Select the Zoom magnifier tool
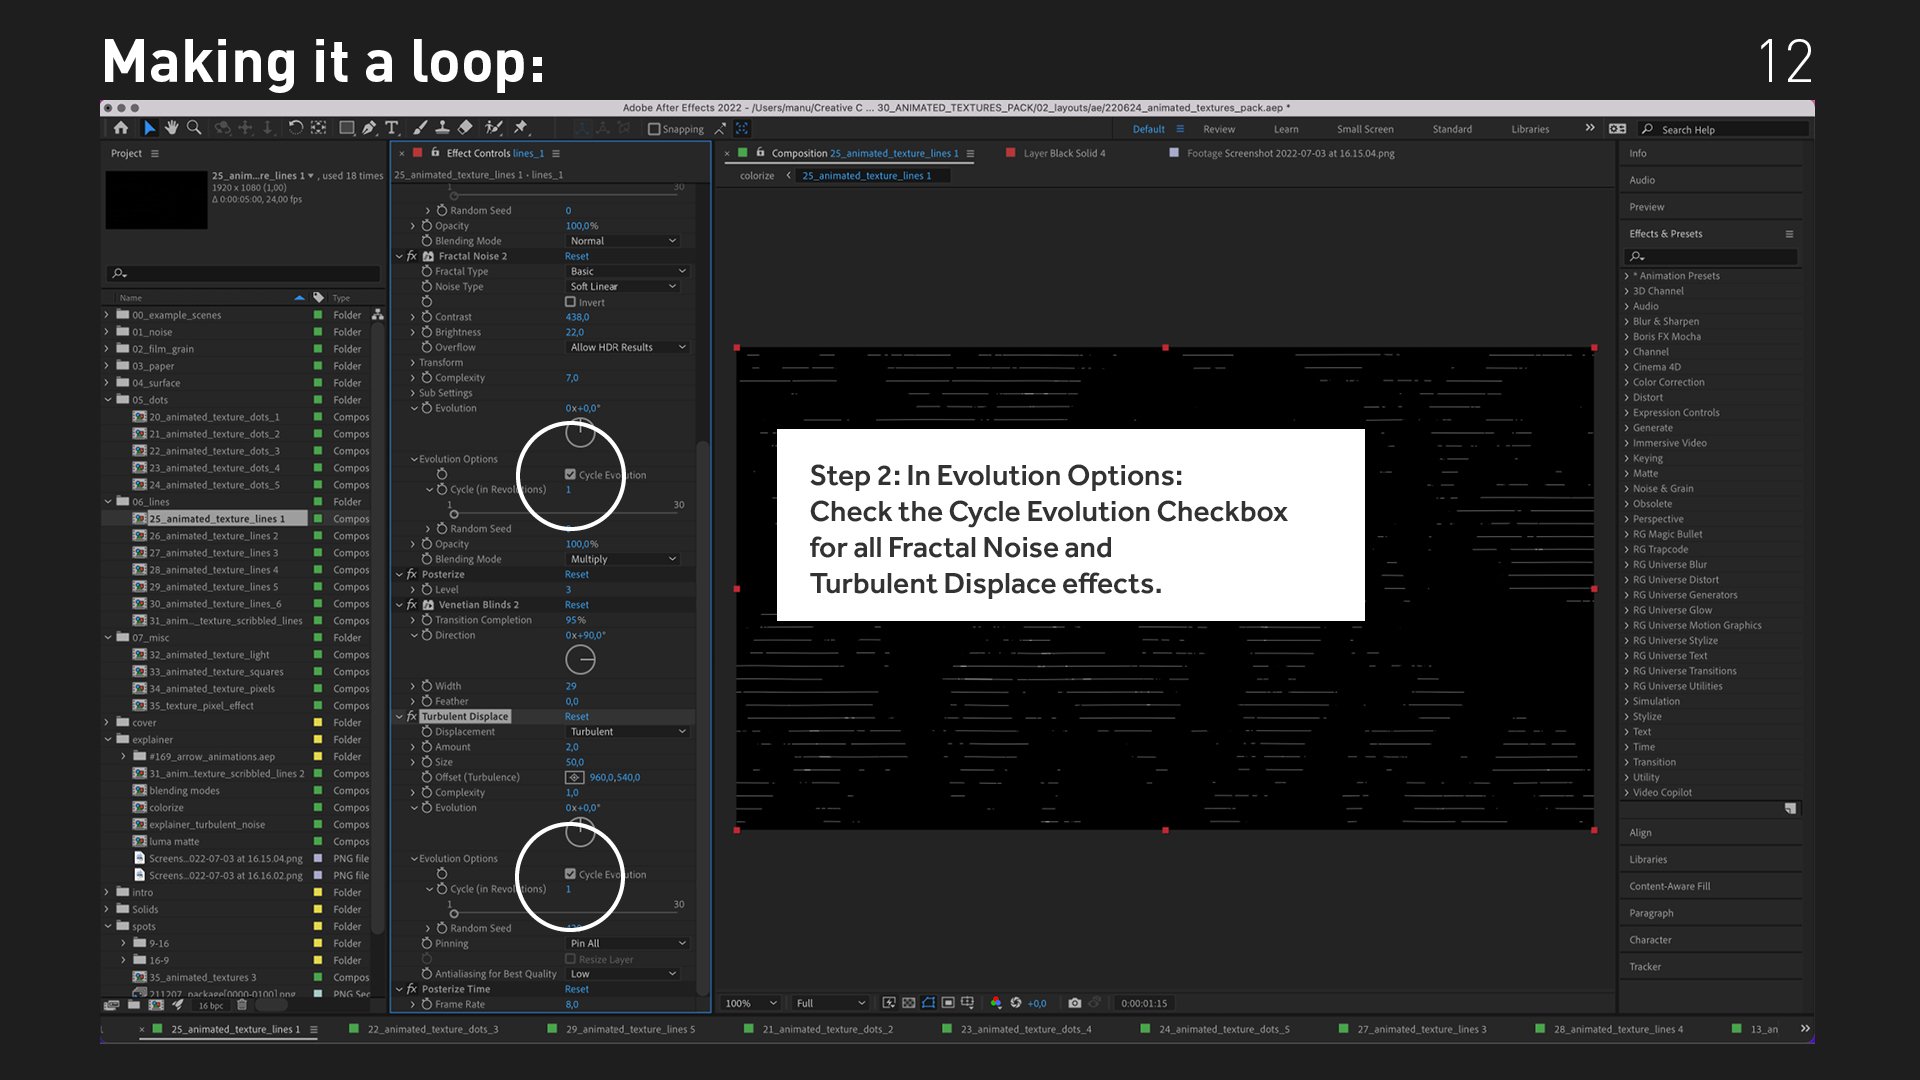The image size is (1920, 1080). (194, 128)
